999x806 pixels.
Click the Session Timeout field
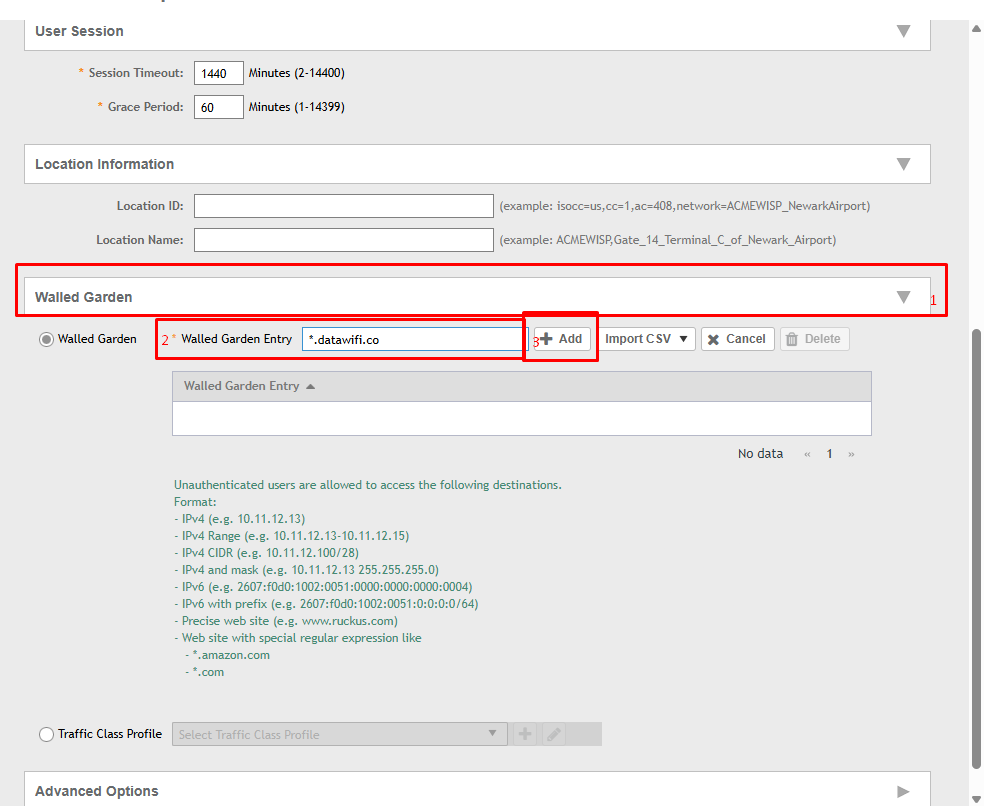219,73
